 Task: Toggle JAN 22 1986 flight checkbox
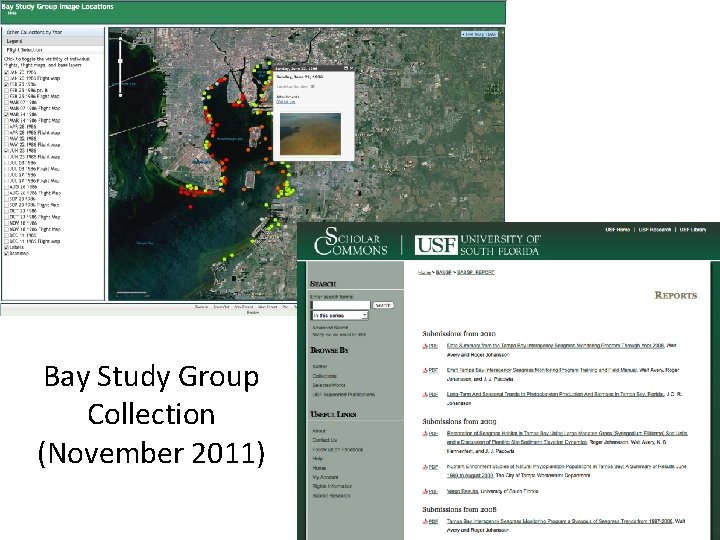(6, 73)
